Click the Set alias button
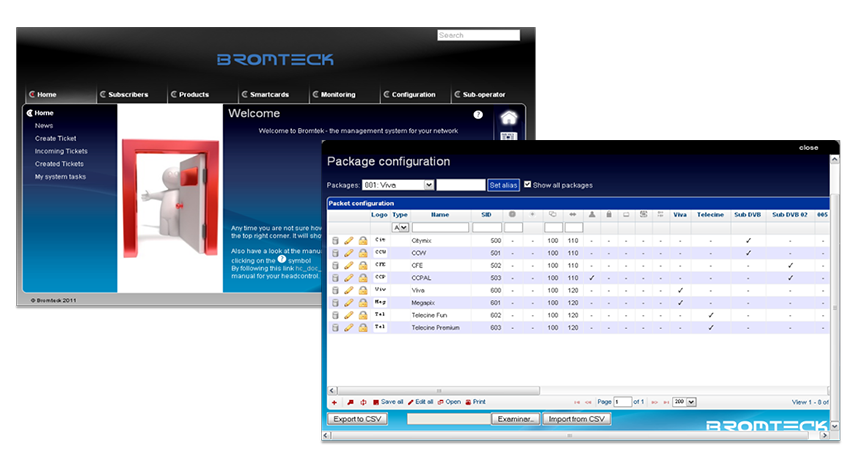The width and height of the screenshot is (860, 464). point(503,185)
